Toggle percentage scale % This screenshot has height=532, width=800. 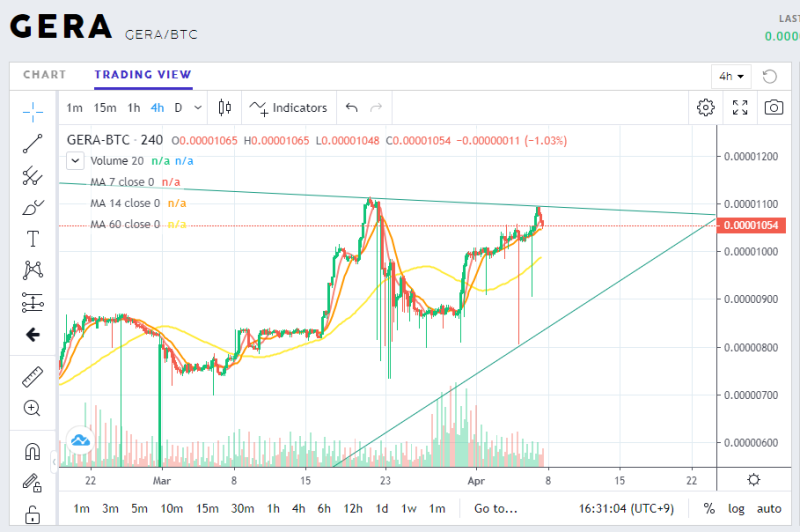point(709,509)
